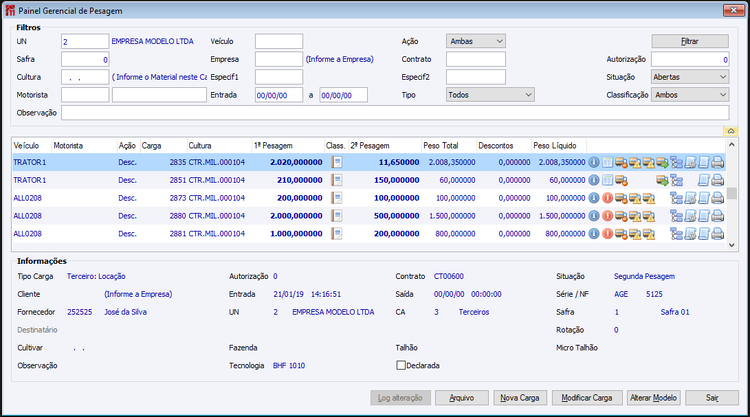Toggle the Declarada checkbox

[x=401, y=365]
